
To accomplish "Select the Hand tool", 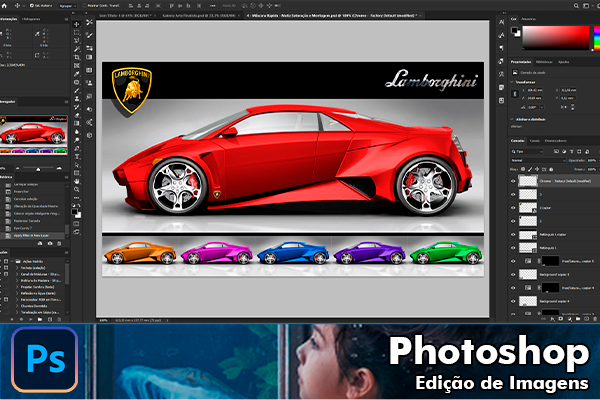I will click(77, 181).
